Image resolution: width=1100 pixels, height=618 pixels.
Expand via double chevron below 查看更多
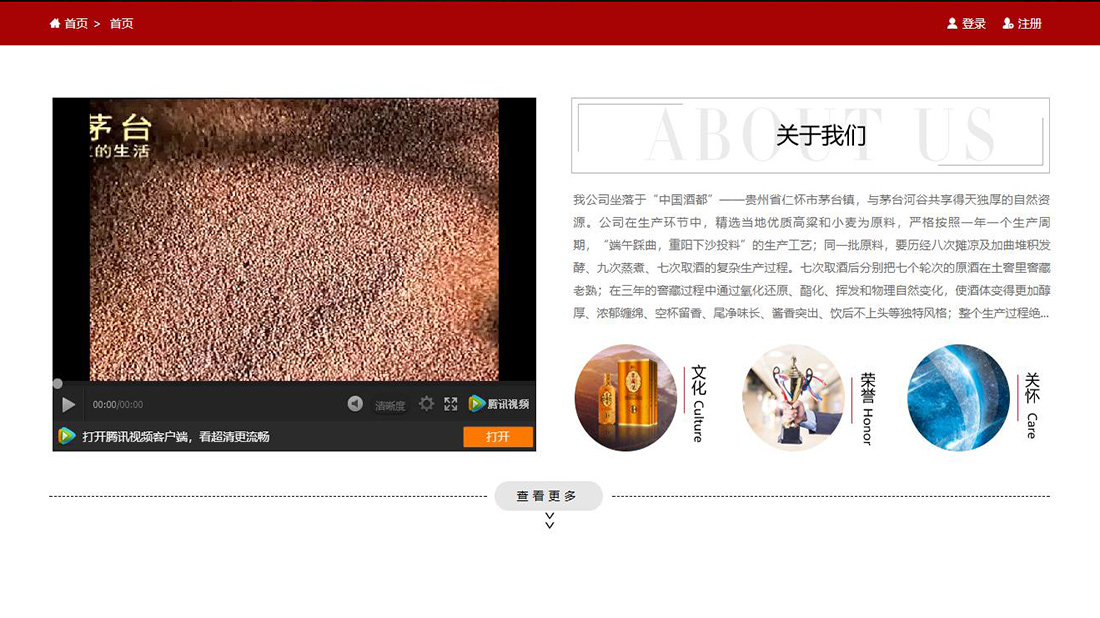coord(549,520)
